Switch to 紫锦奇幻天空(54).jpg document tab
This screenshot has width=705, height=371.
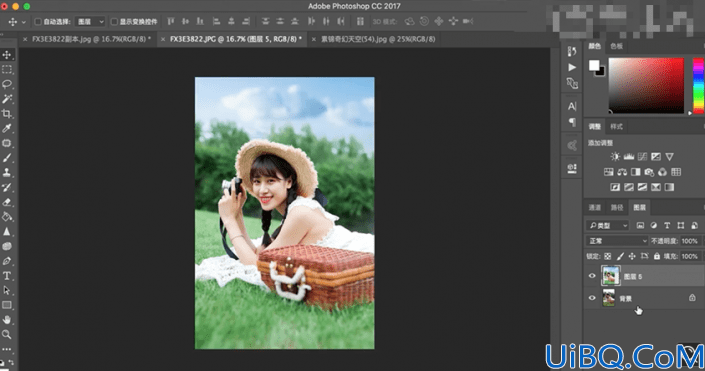pyautogui.click(x=378, y=39)
